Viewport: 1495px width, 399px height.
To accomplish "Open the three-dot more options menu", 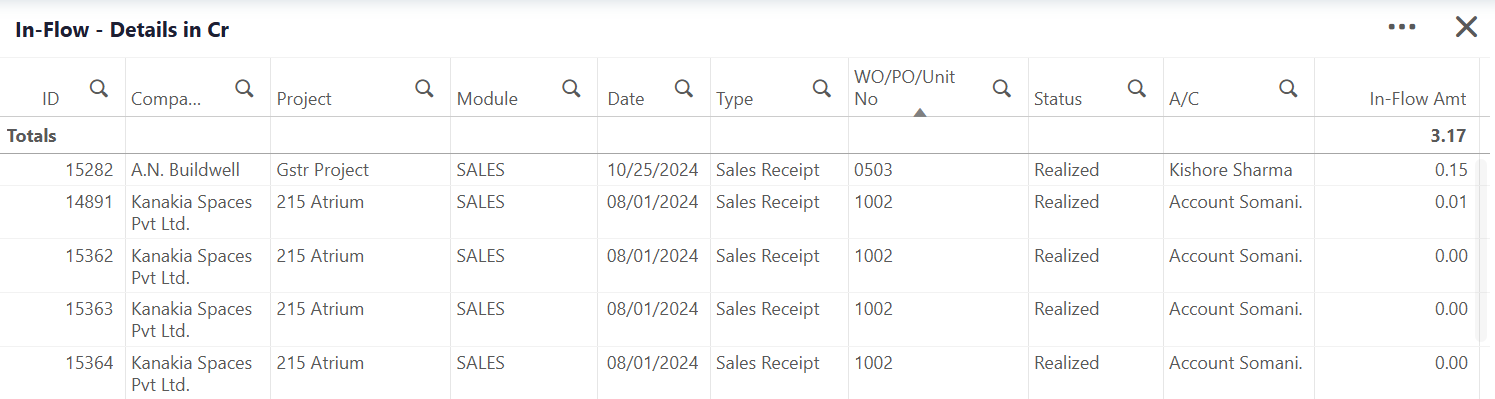I will [x=1402, y=27].
